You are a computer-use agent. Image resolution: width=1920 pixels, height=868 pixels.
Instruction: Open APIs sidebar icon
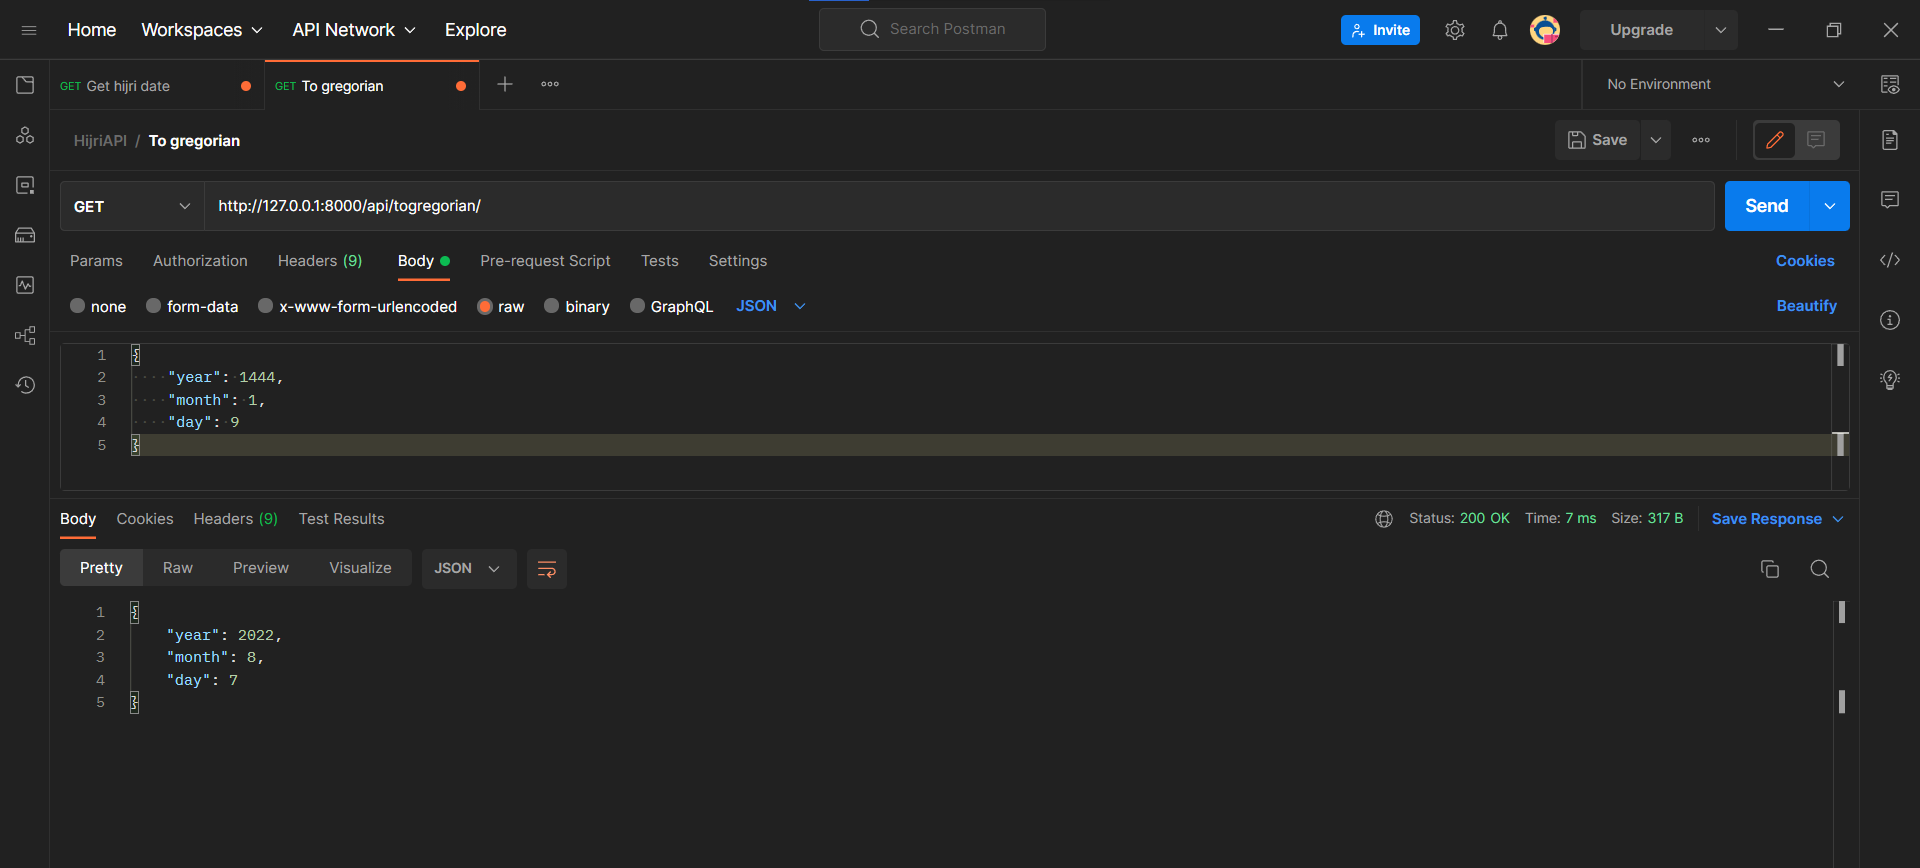pyautogui.click(x=25, y=135)
